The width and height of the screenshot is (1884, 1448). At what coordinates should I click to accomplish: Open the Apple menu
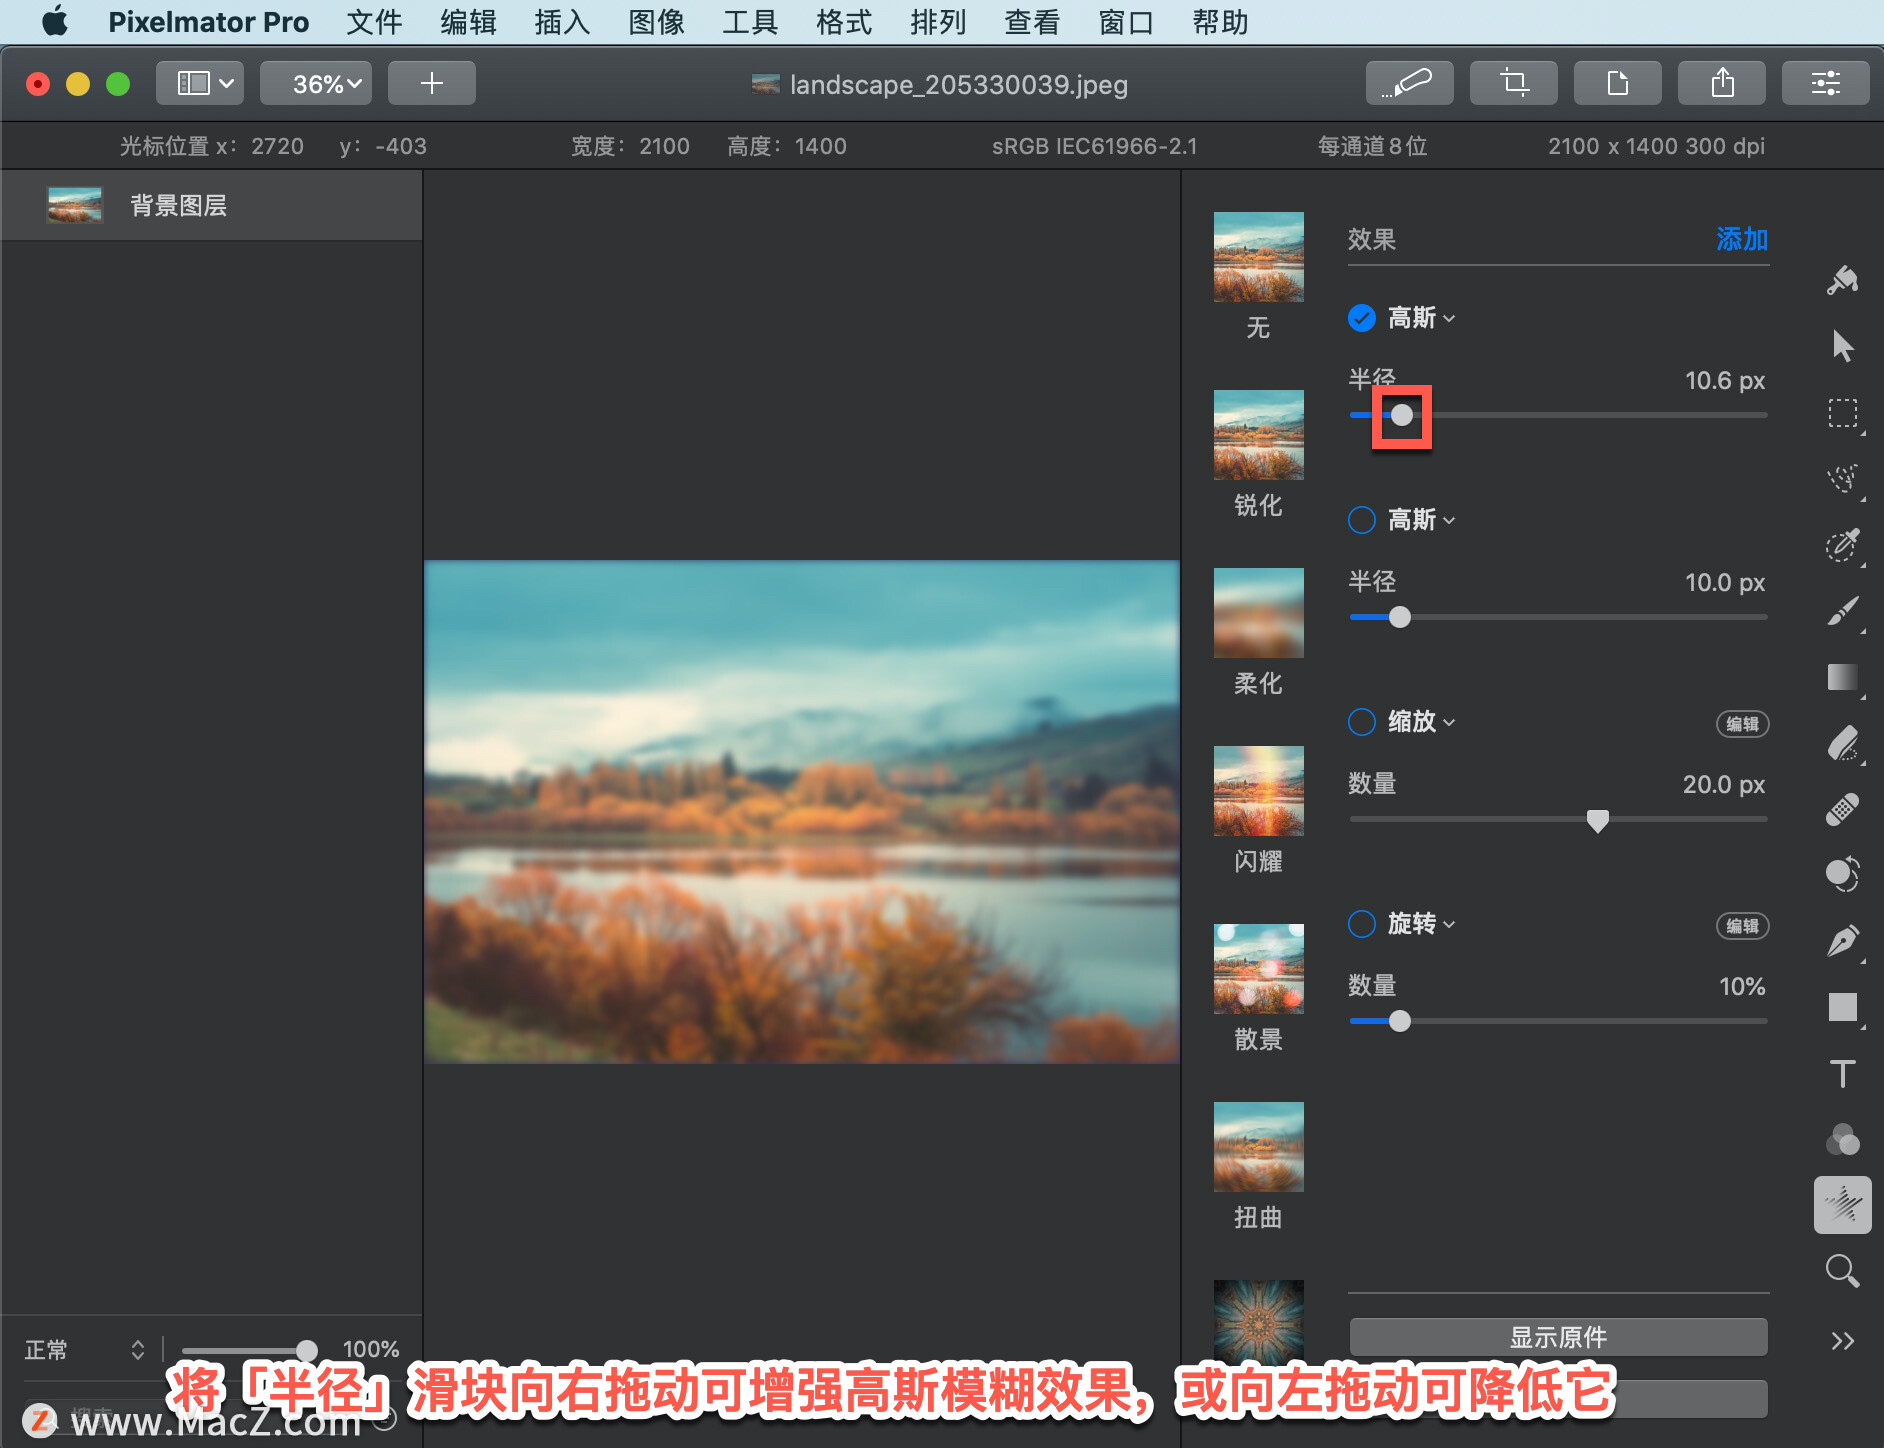(x=55, y=22)
